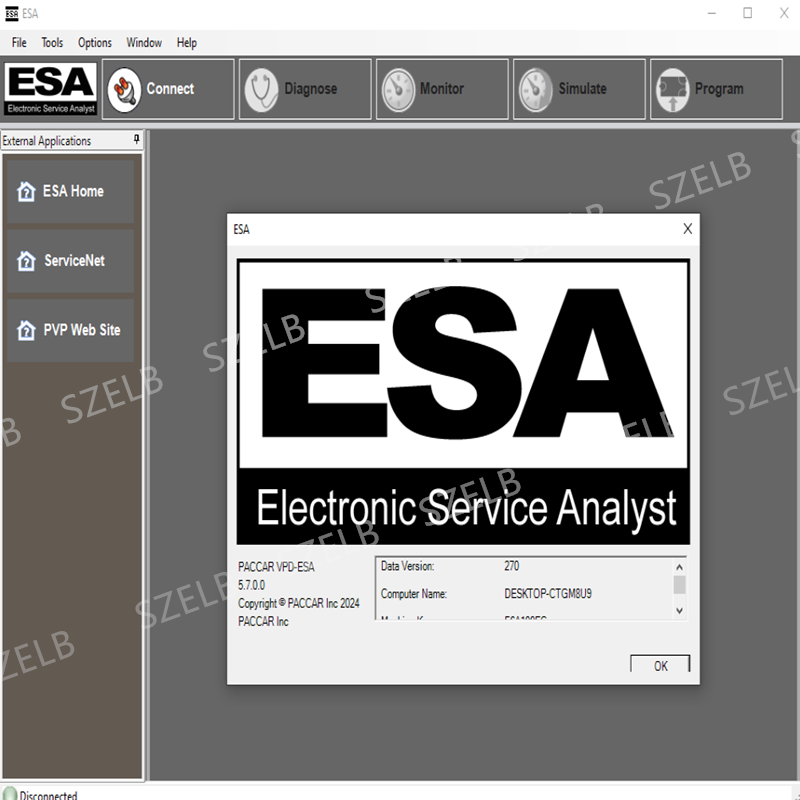Open the Options menu
Viewport: 800px width, 800px height.
tap(94, 43)
